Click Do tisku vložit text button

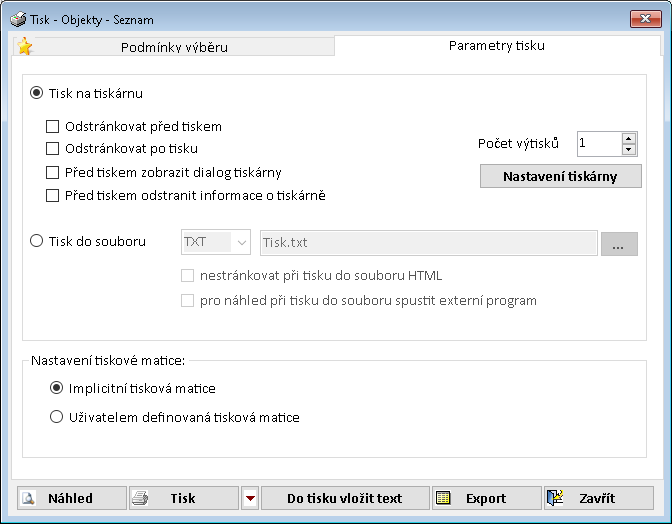click(x=344, y=498)
